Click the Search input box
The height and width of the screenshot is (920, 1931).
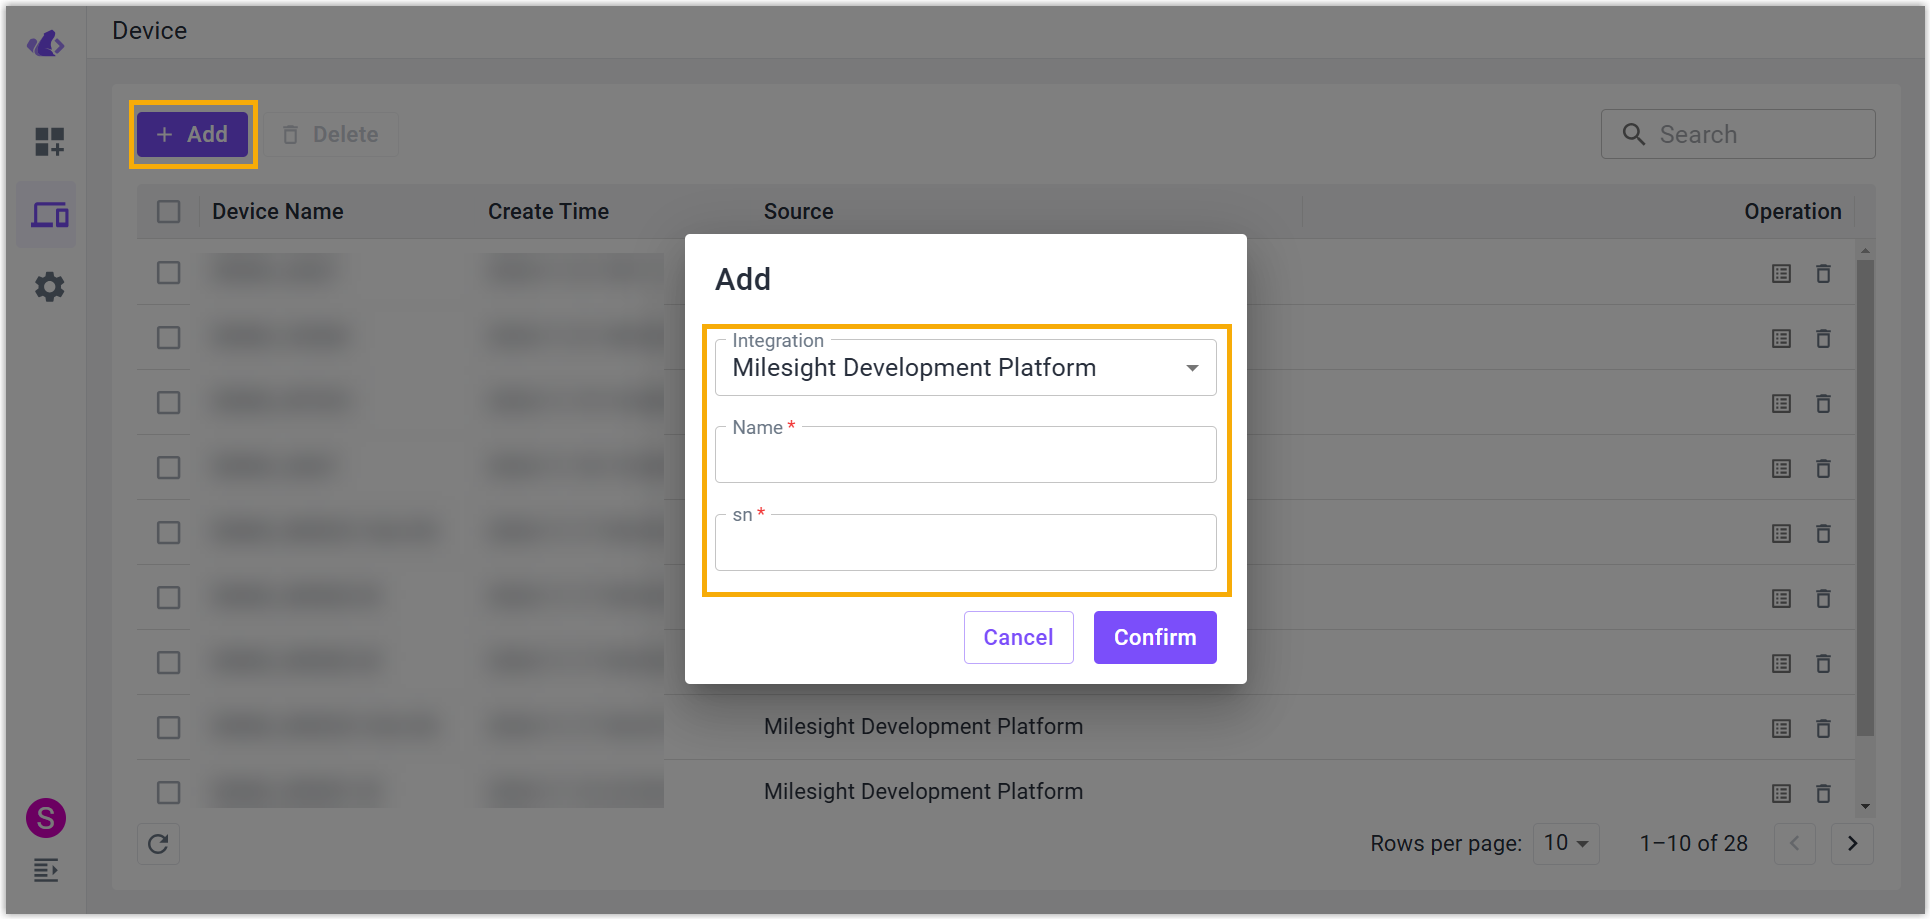[x=1738, y=134]
